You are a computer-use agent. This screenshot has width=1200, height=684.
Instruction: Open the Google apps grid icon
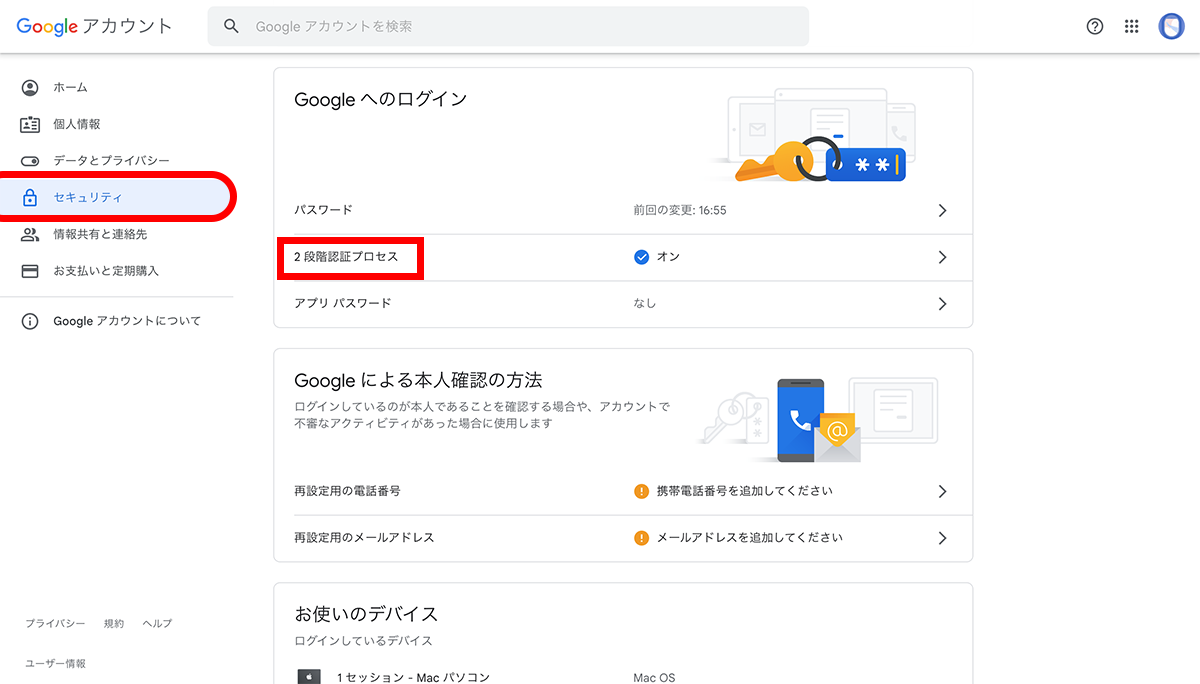[1132, 27]
